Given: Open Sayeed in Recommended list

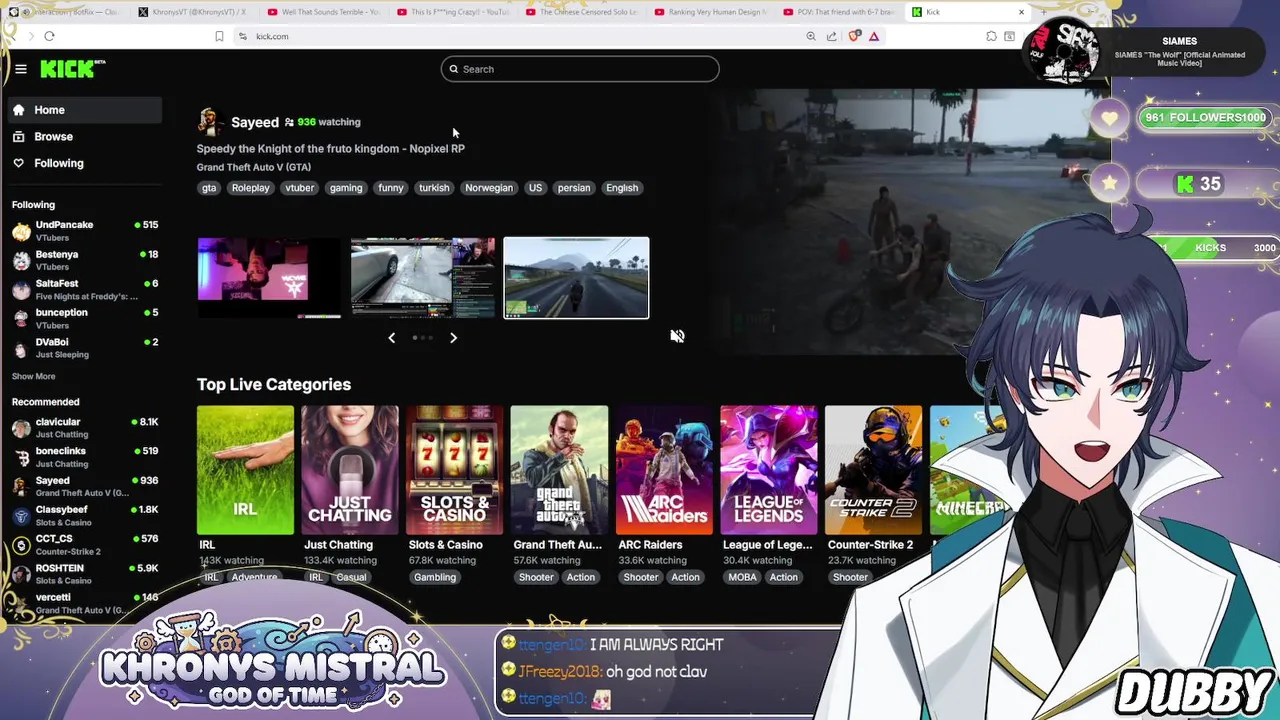Looking at the screenshot, I should [84, 486].
